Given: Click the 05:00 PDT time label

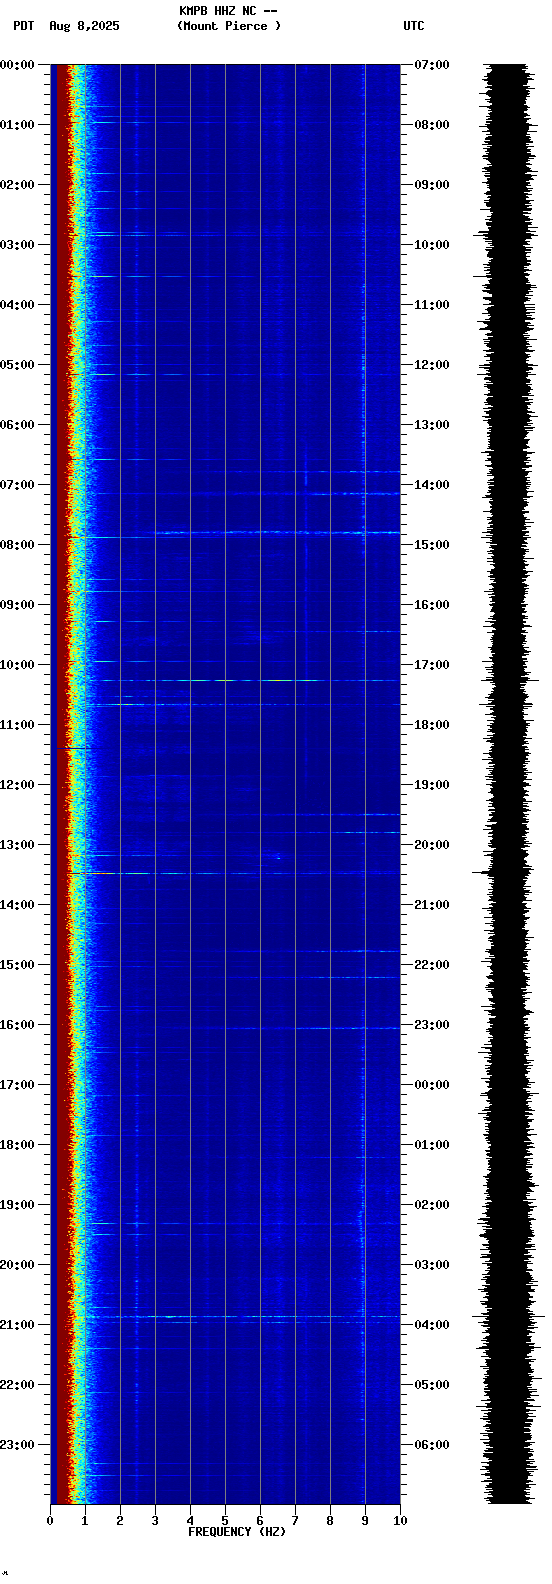Looking at the screenshot, I should 17,365.
